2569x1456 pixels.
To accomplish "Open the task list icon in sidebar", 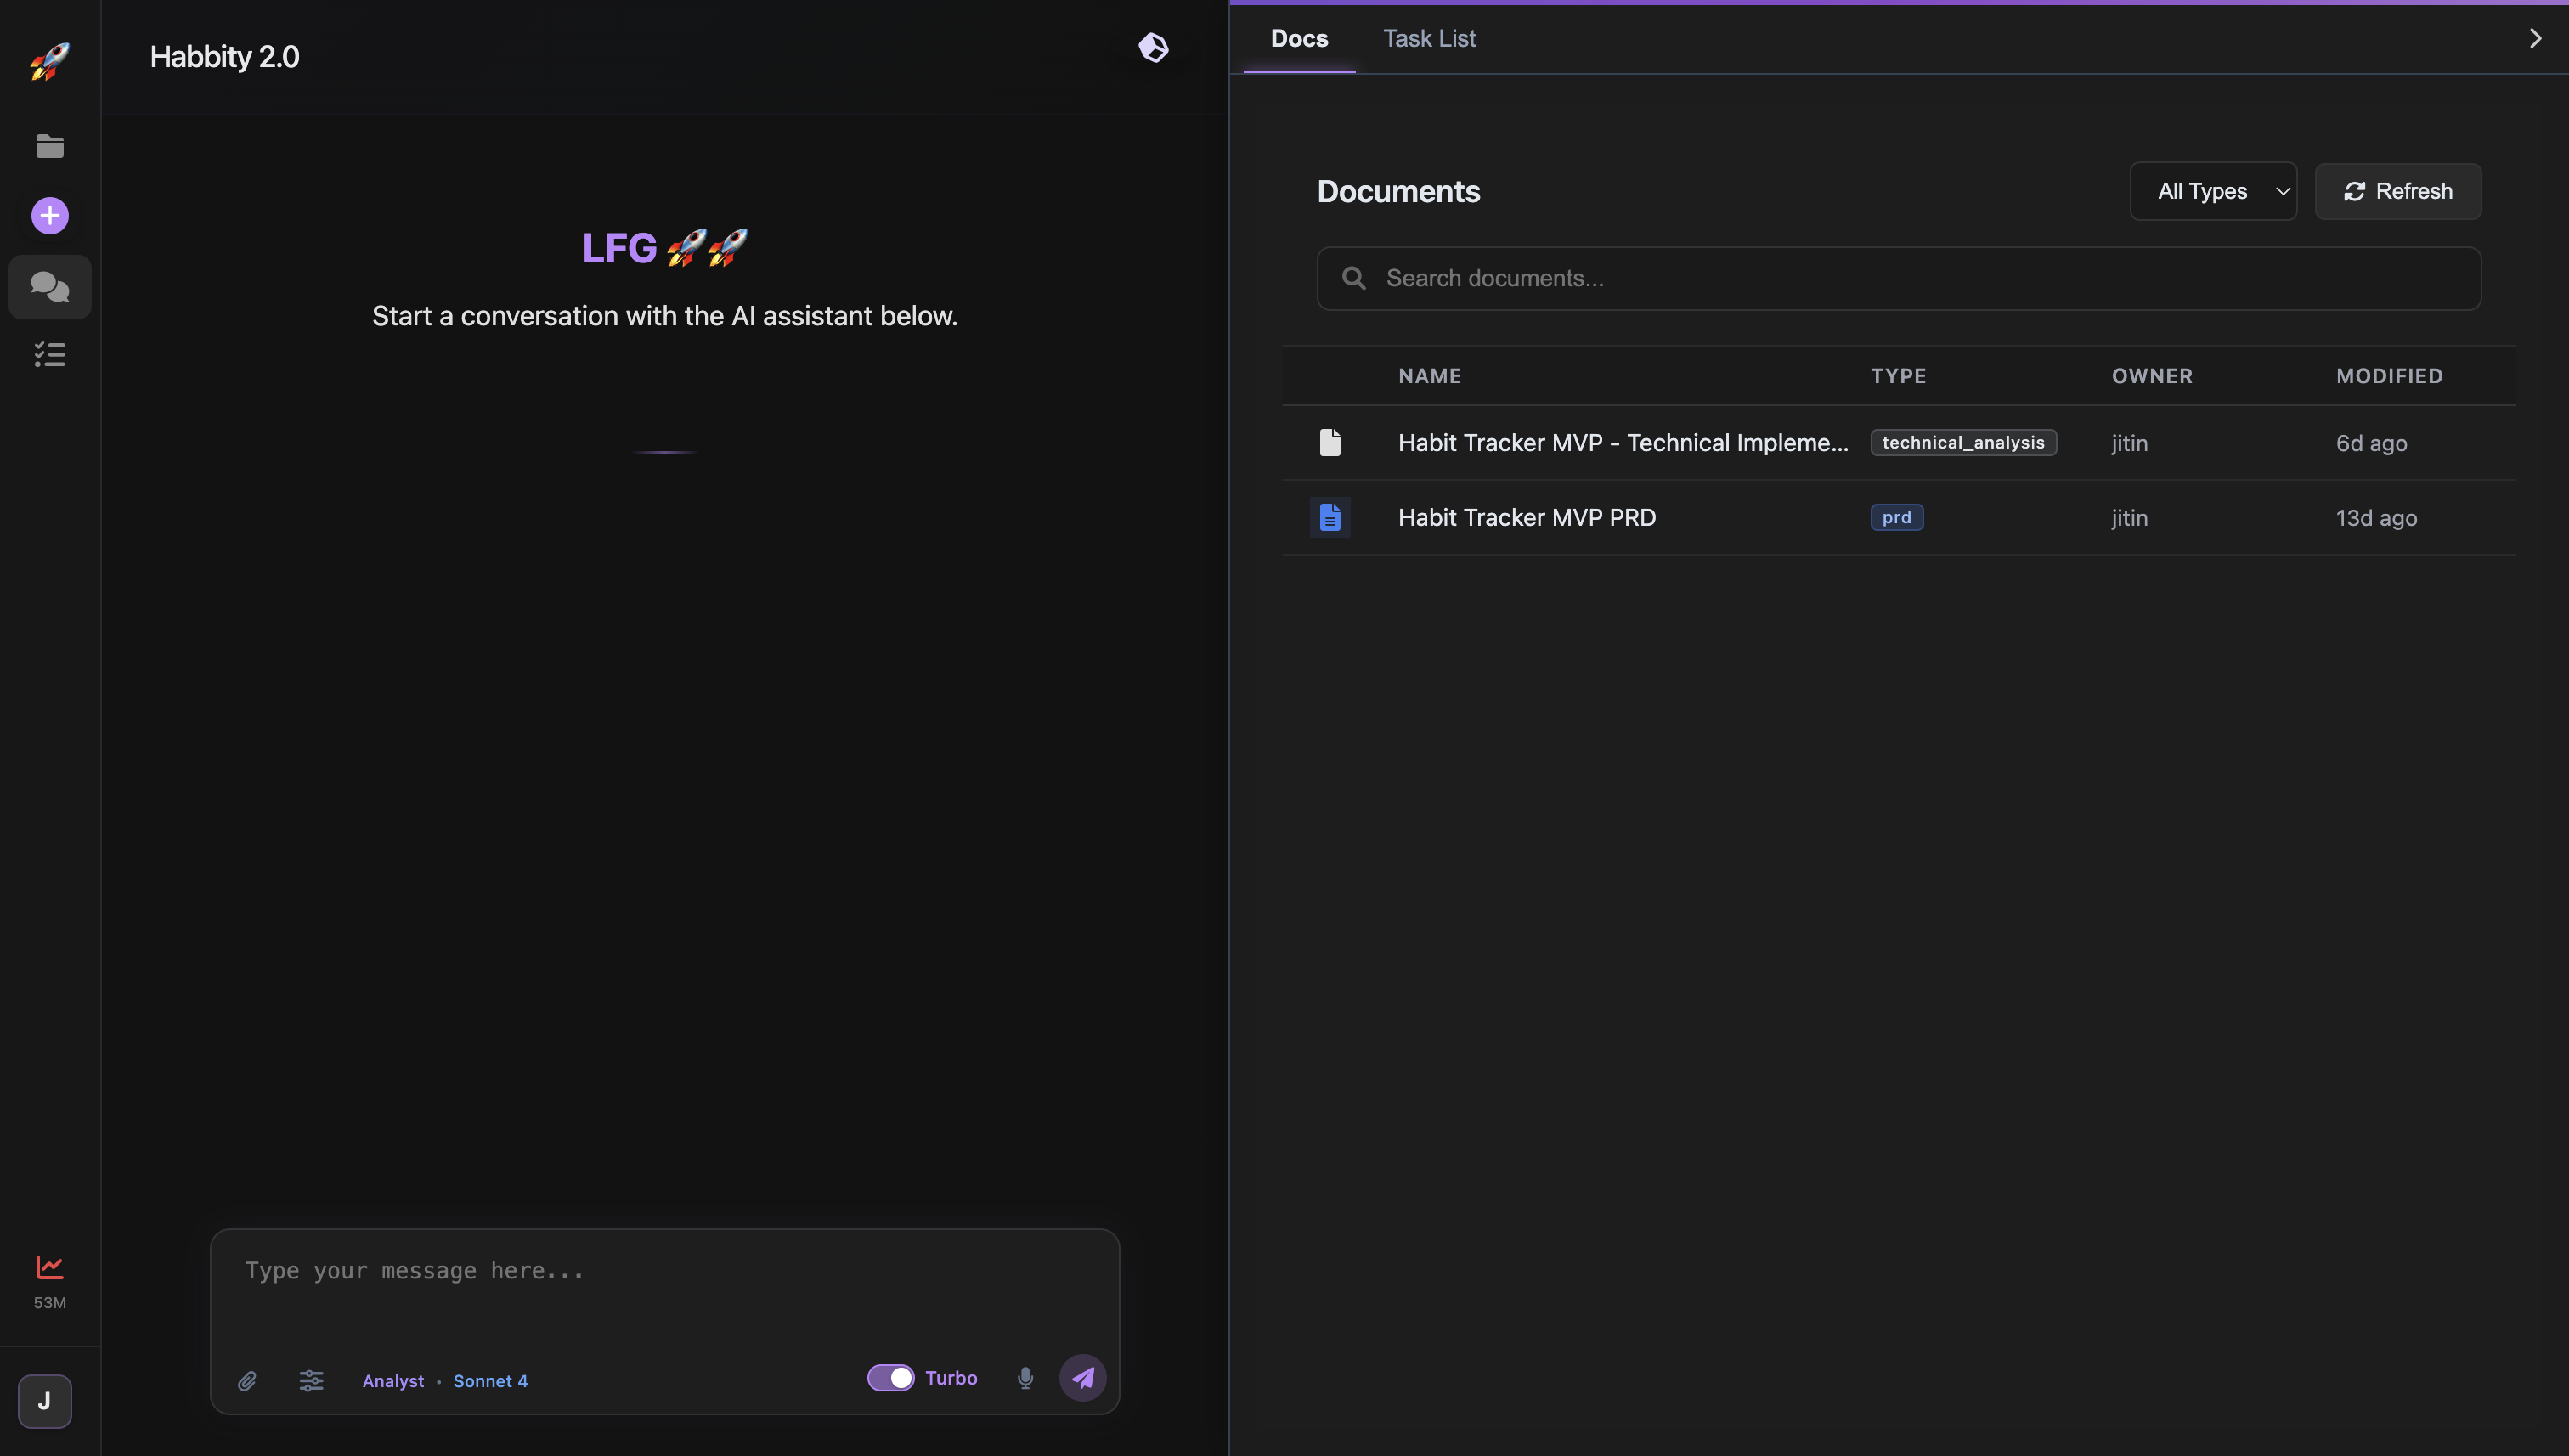I will tap(49, 354).
